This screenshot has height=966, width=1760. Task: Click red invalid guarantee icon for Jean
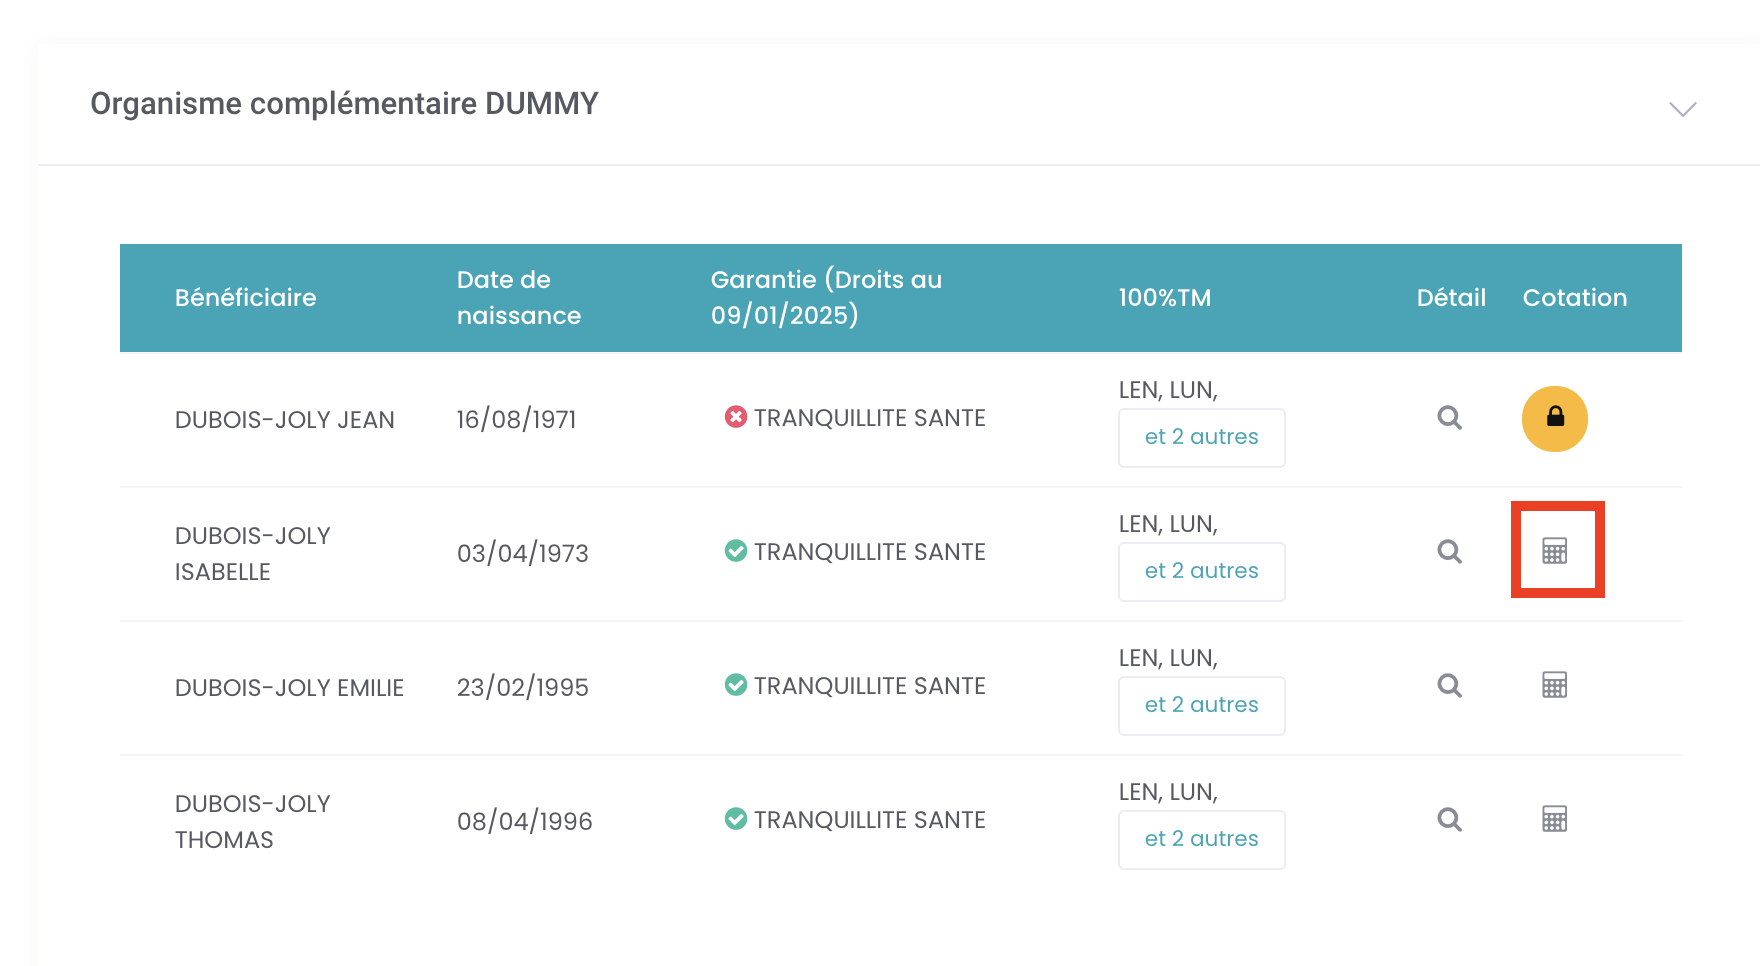click(736, 417)
